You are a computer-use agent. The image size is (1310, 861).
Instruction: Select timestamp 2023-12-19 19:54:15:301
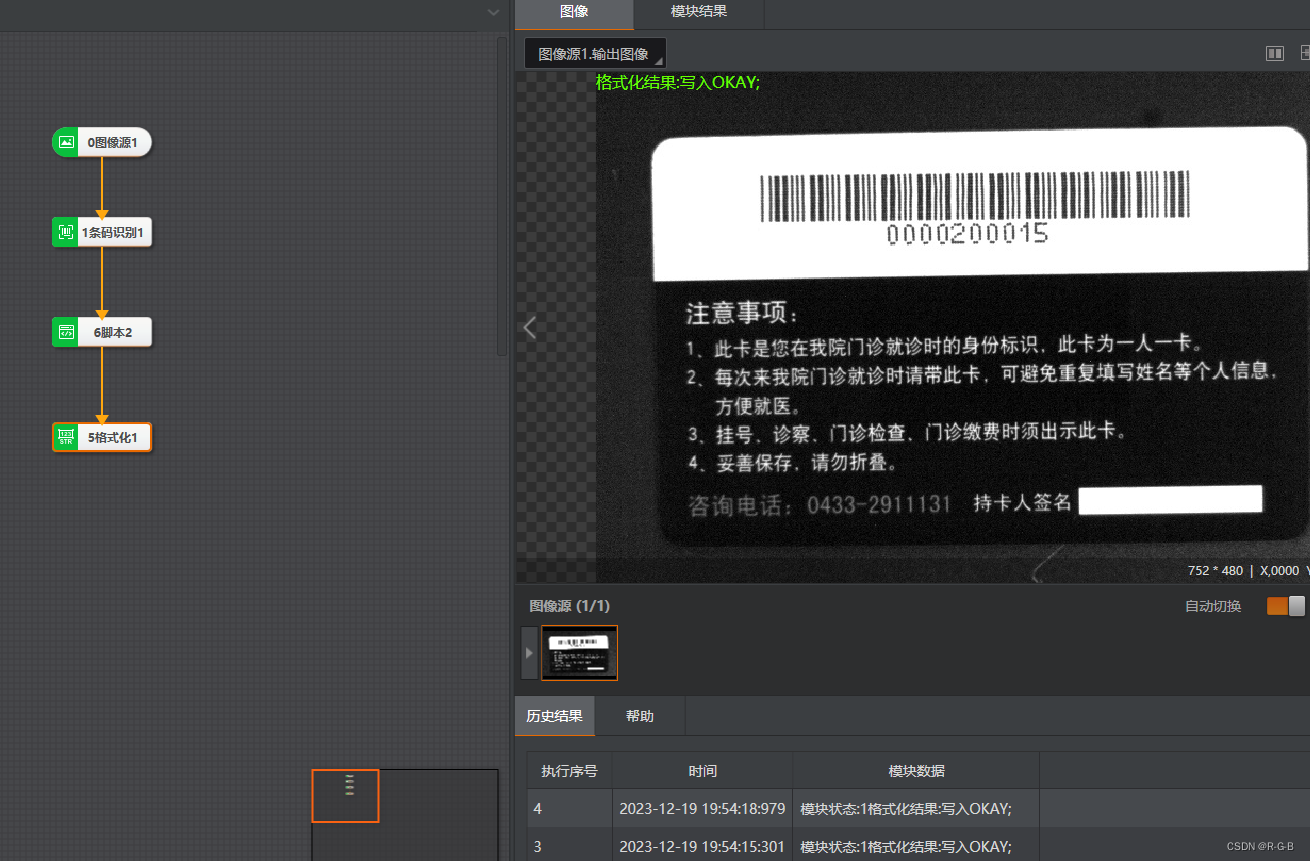point(702,847)
